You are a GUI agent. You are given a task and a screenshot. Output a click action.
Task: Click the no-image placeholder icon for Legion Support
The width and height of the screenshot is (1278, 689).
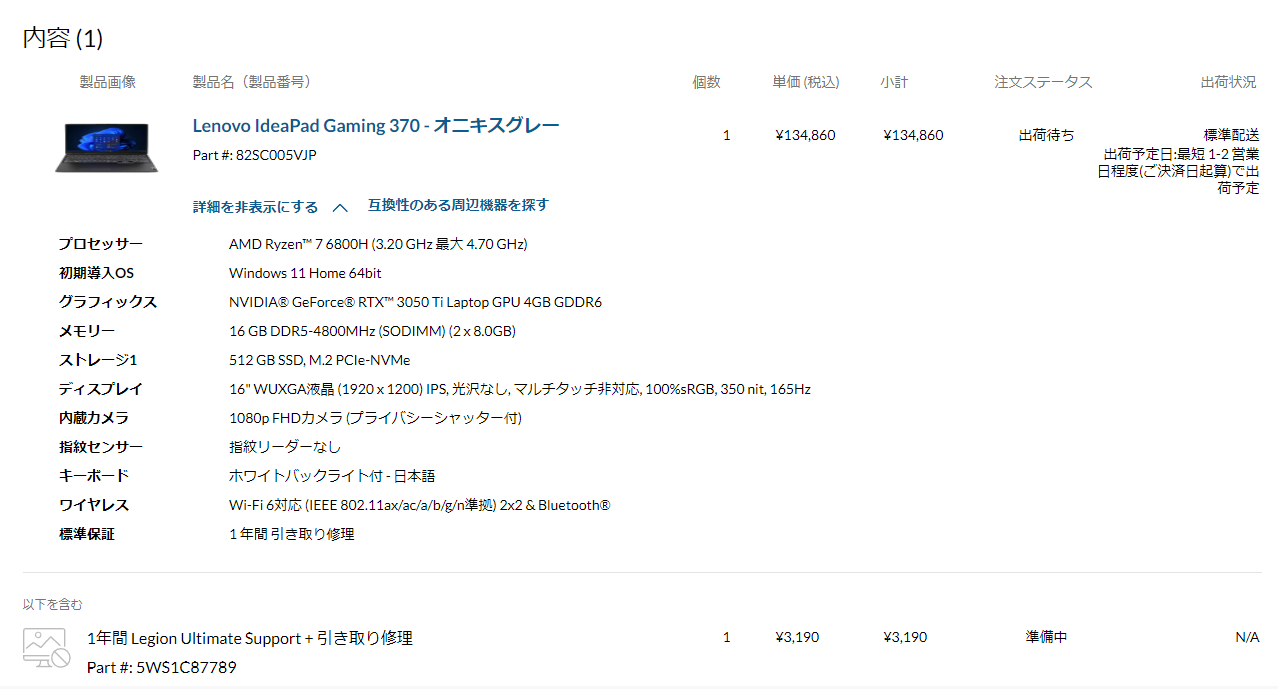click(46, 649)
